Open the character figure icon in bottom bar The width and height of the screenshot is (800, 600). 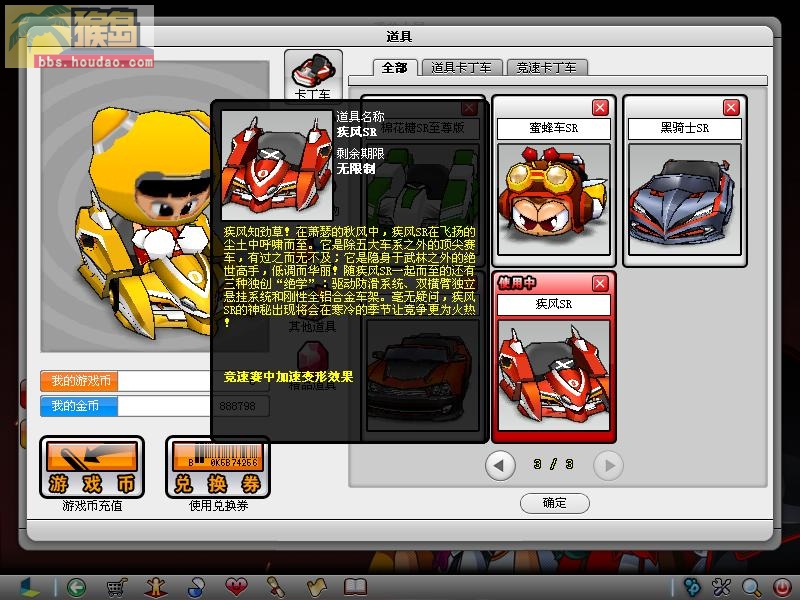[156, 587]
